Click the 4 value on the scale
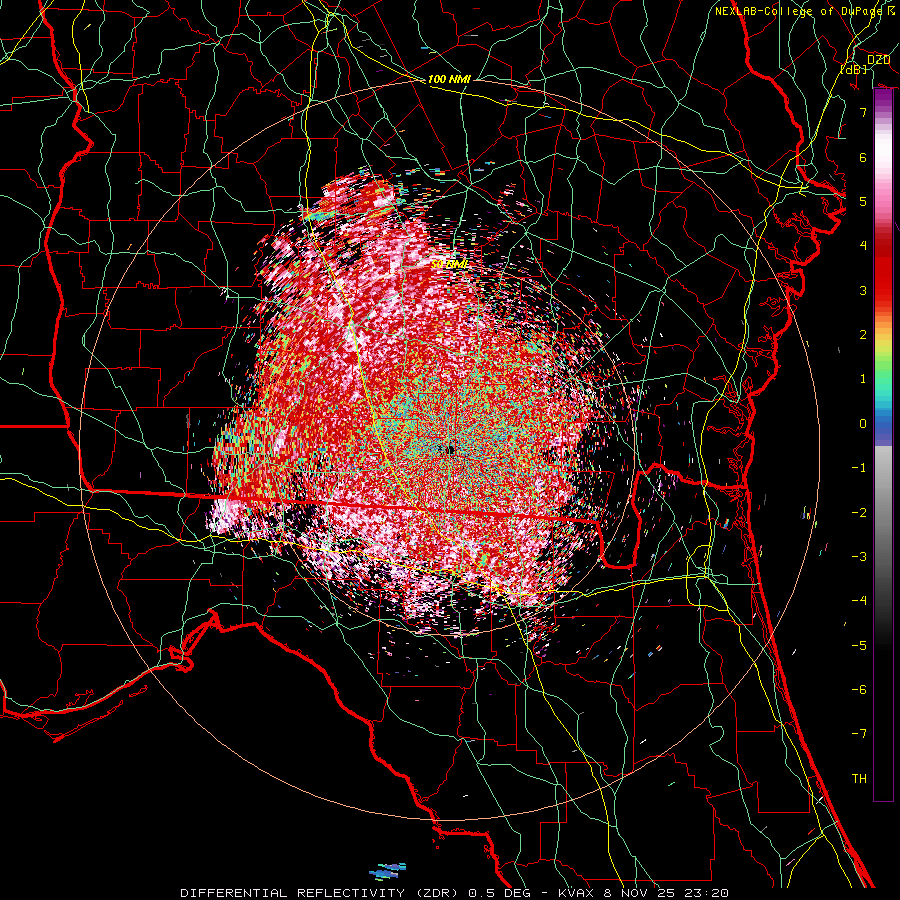This screenshot has width=900, height=900. click(863, 246)
